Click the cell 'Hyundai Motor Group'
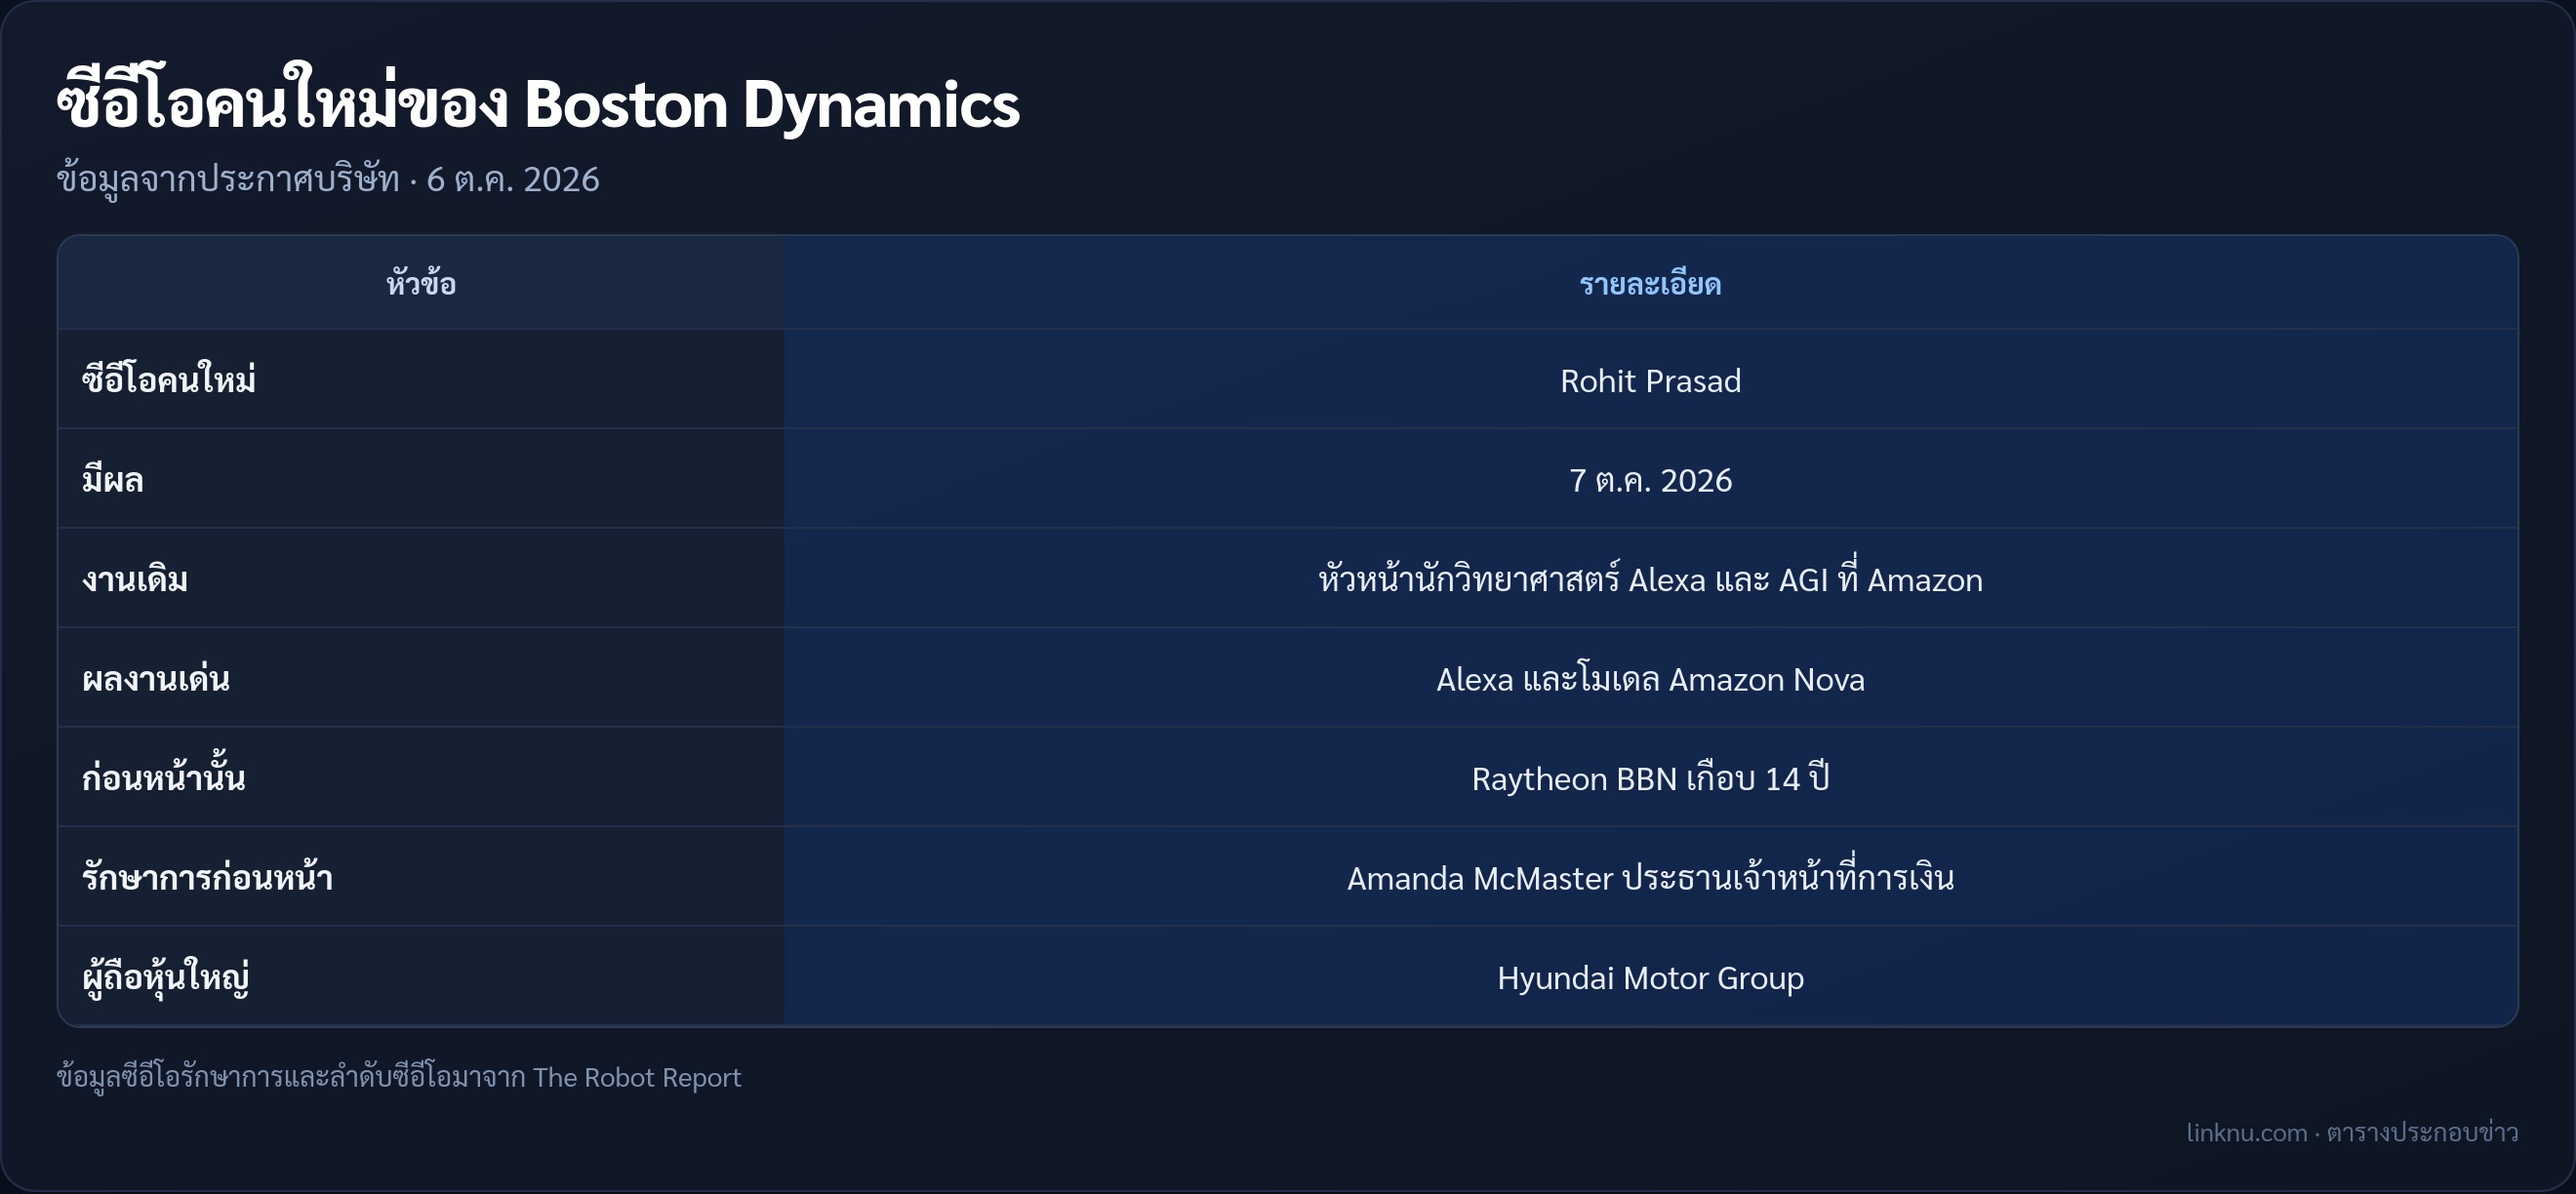The height and width of the screenshot is (1194, 2576). tap(1650, 978)
